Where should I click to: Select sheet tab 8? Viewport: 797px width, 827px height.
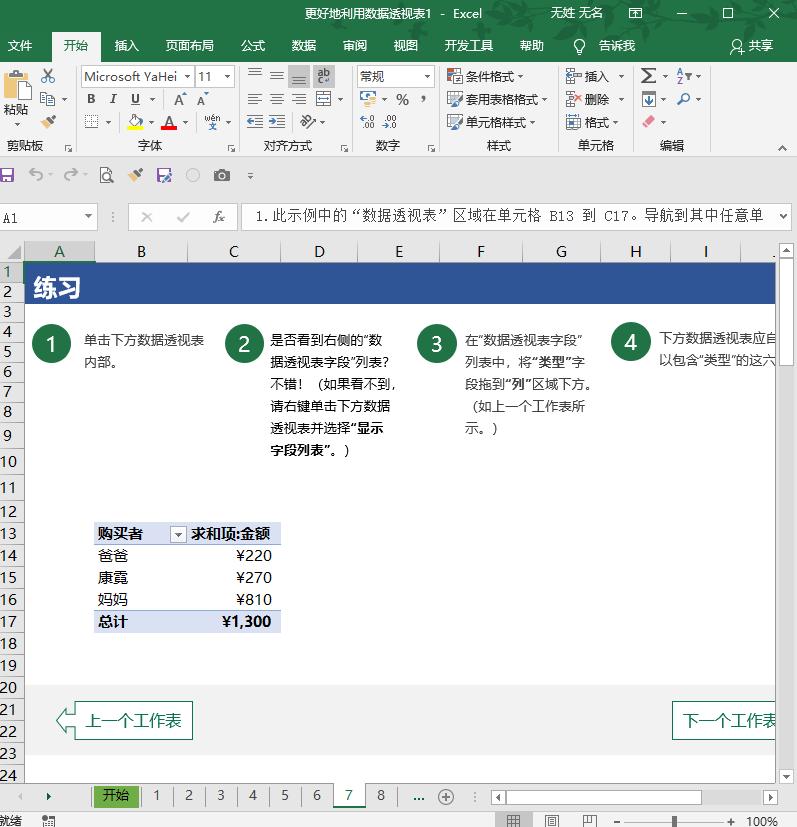[381, 795]
